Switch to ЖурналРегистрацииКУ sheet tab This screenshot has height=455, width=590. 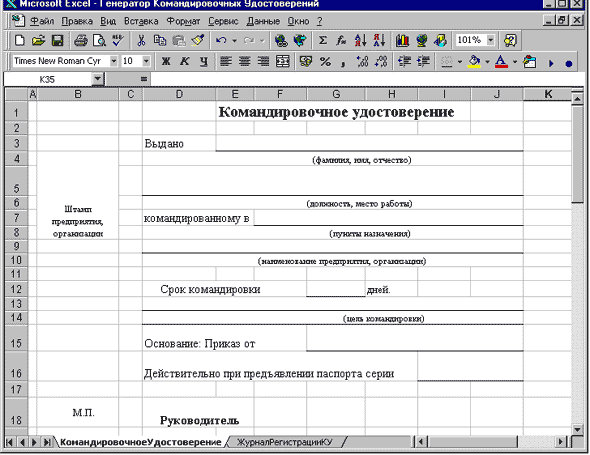tap(284, 442)
